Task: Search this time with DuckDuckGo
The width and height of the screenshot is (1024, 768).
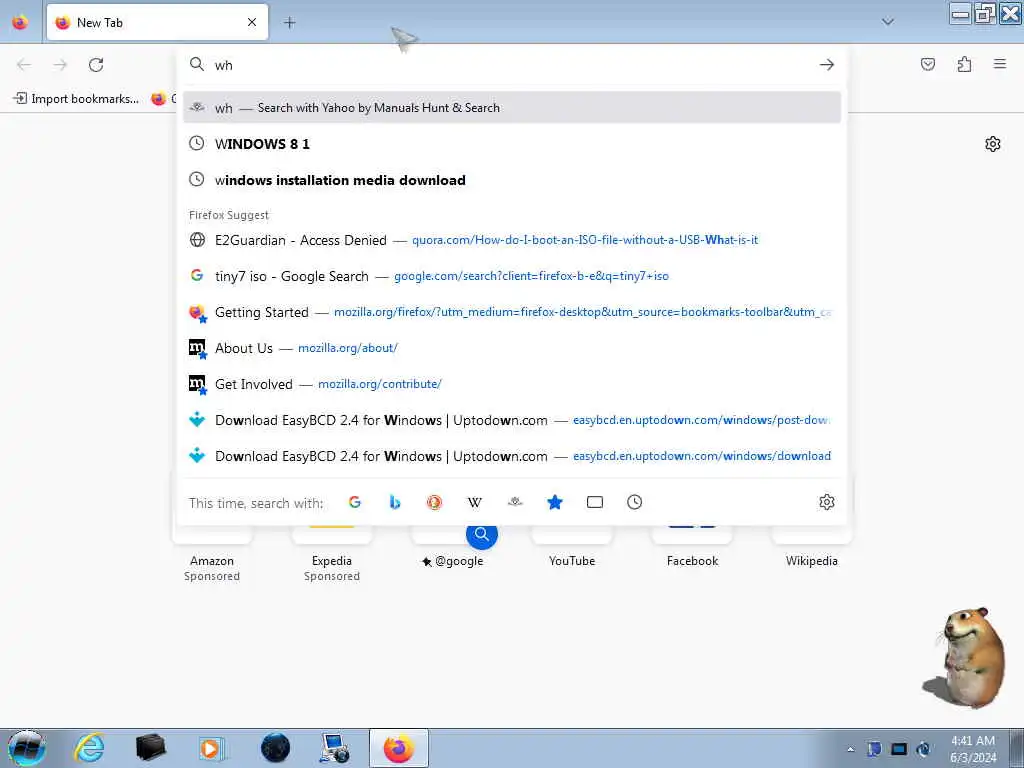Action: (434, 502)
